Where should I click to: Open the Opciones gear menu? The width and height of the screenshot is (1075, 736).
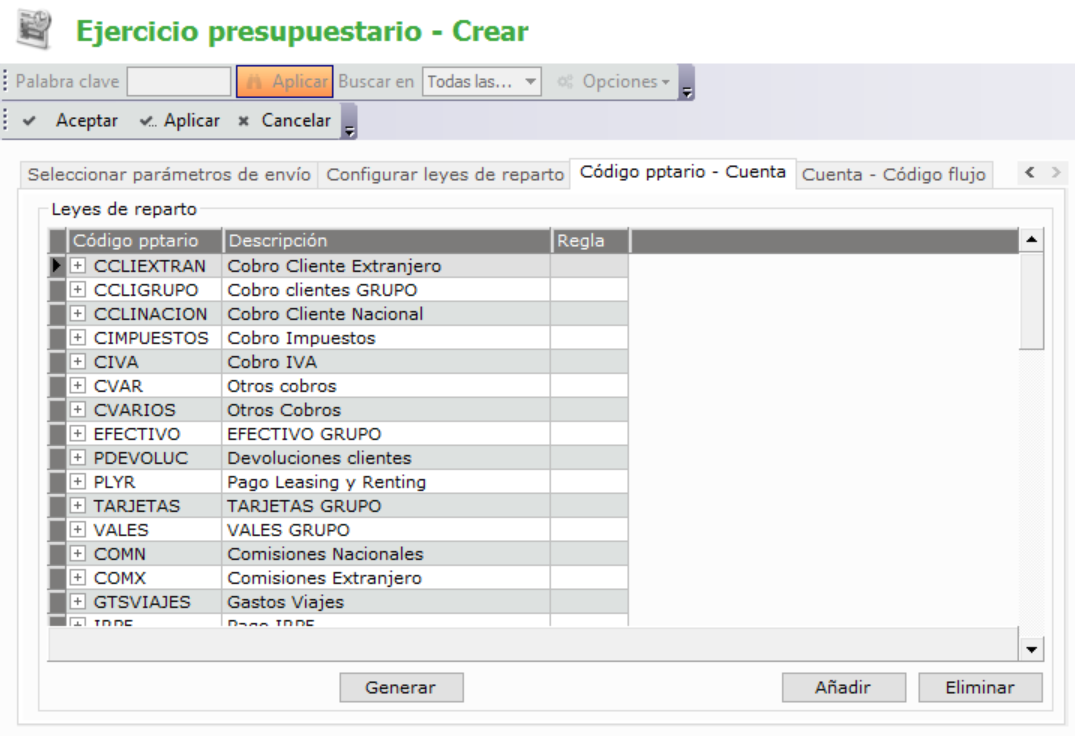click(x=614, y=82)
